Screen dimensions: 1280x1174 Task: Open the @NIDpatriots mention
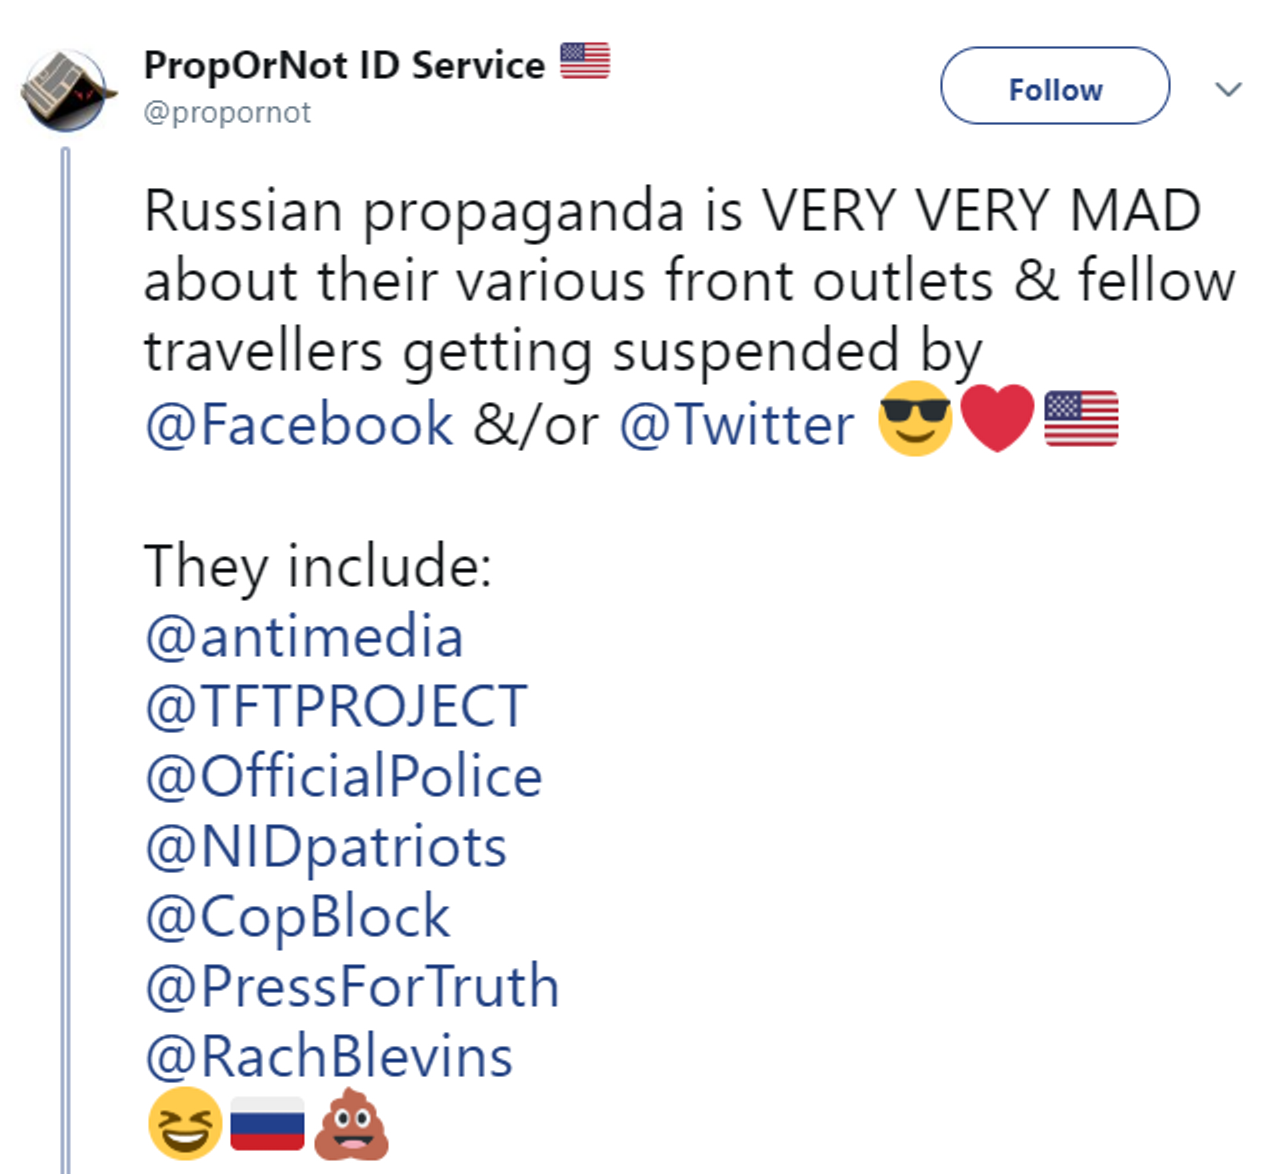326,847
